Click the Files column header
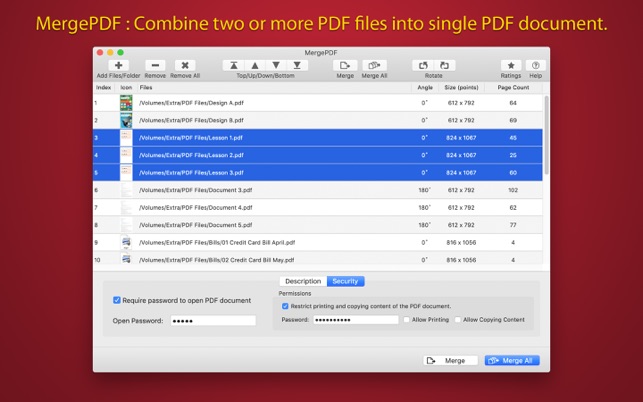This screenshot has height=402, width=643. pos(274,87)
